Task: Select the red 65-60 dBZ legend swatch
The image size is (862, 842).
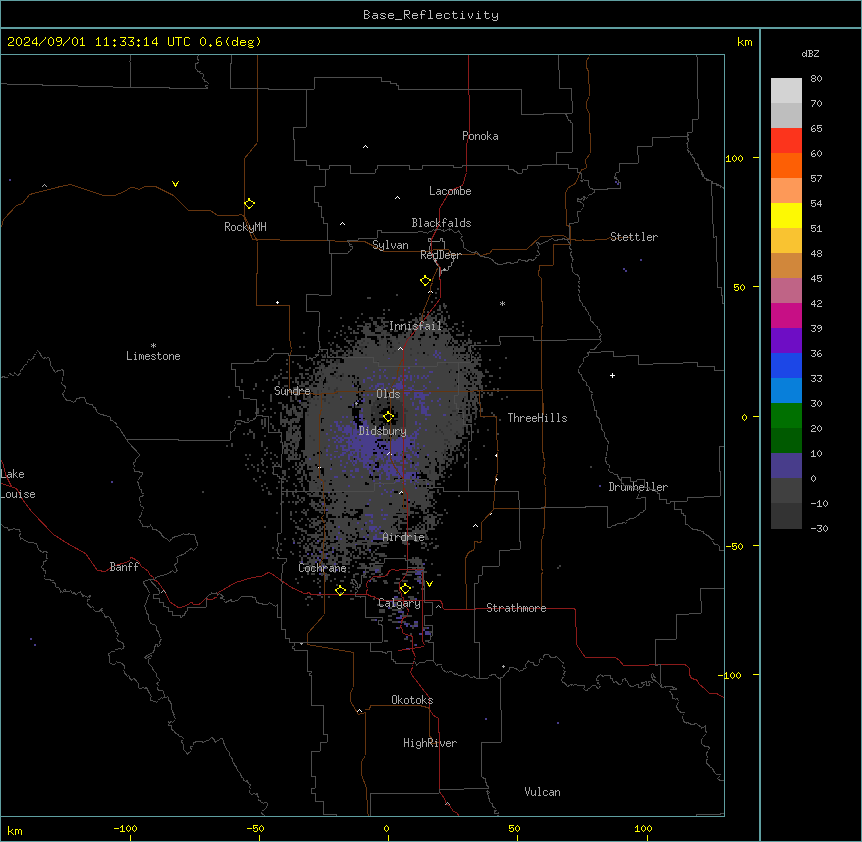Action: (786, 141)
